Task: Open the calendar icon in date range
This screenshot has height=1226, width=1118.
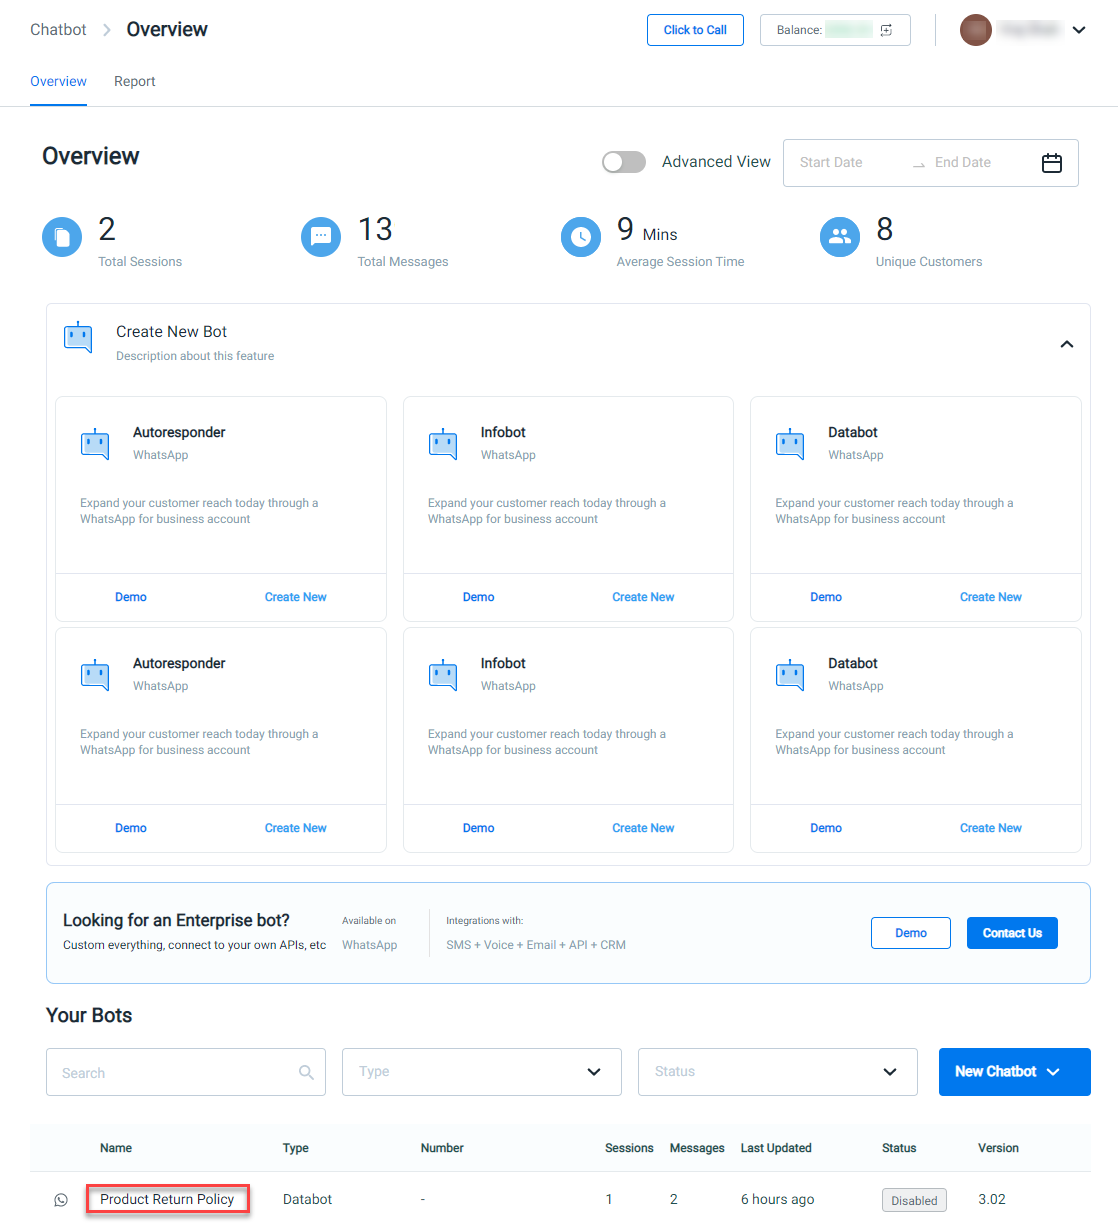Action: click(1052, 163)
